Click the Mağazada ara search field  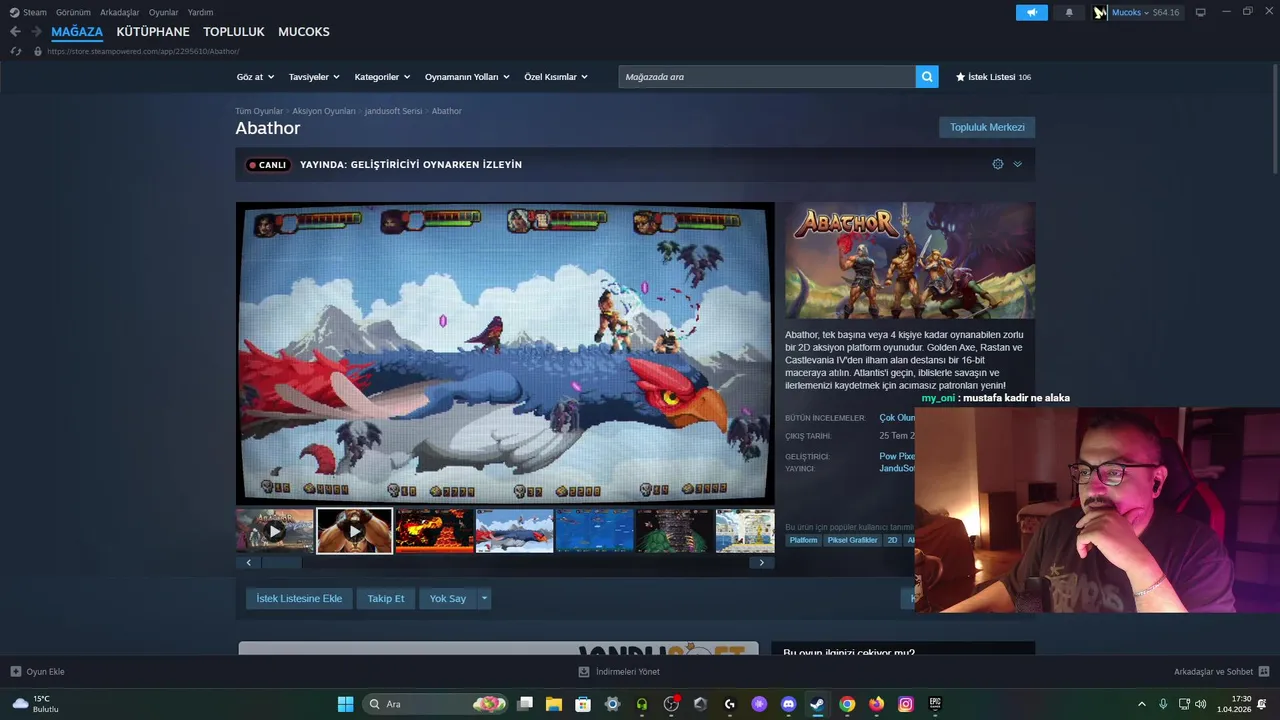(x=767, y=77)
